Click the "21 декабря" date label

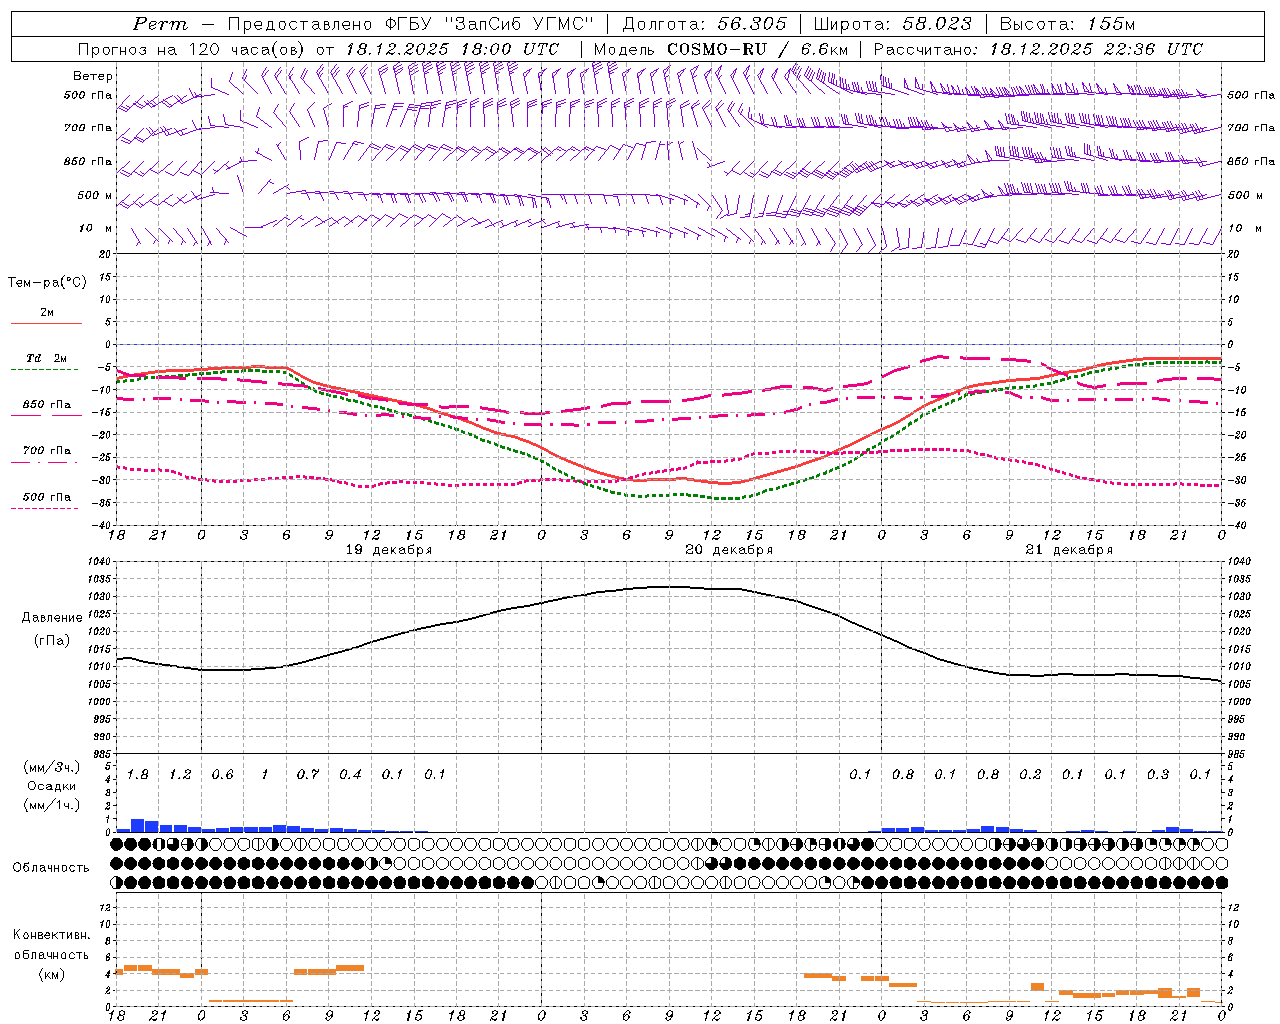click(1069, 550)
